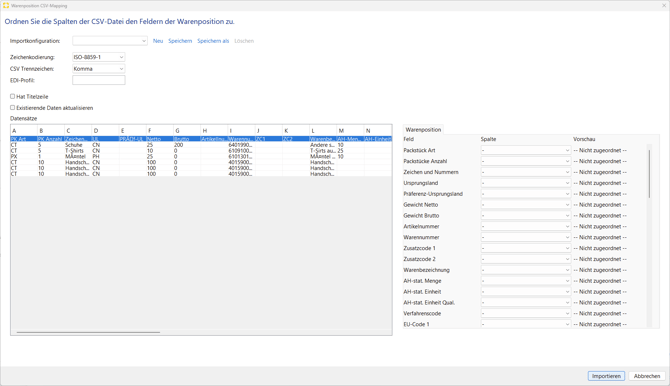Click the Neu link

158,41
